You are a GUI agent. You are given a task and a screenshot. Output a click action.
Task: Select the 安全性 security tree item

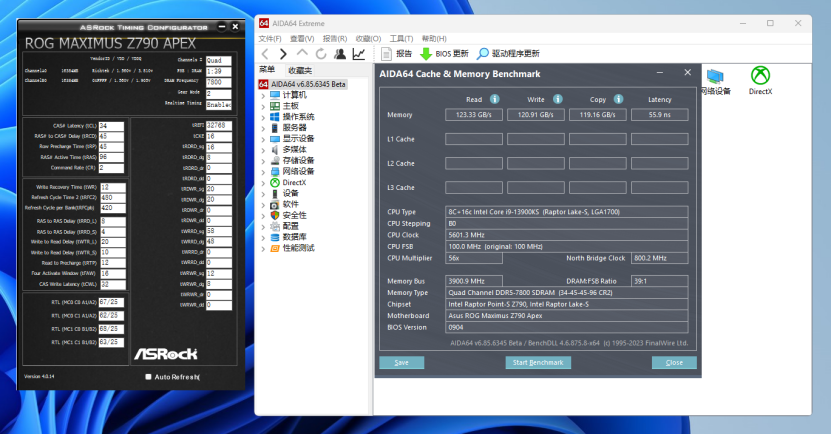(x=294, y=215)
